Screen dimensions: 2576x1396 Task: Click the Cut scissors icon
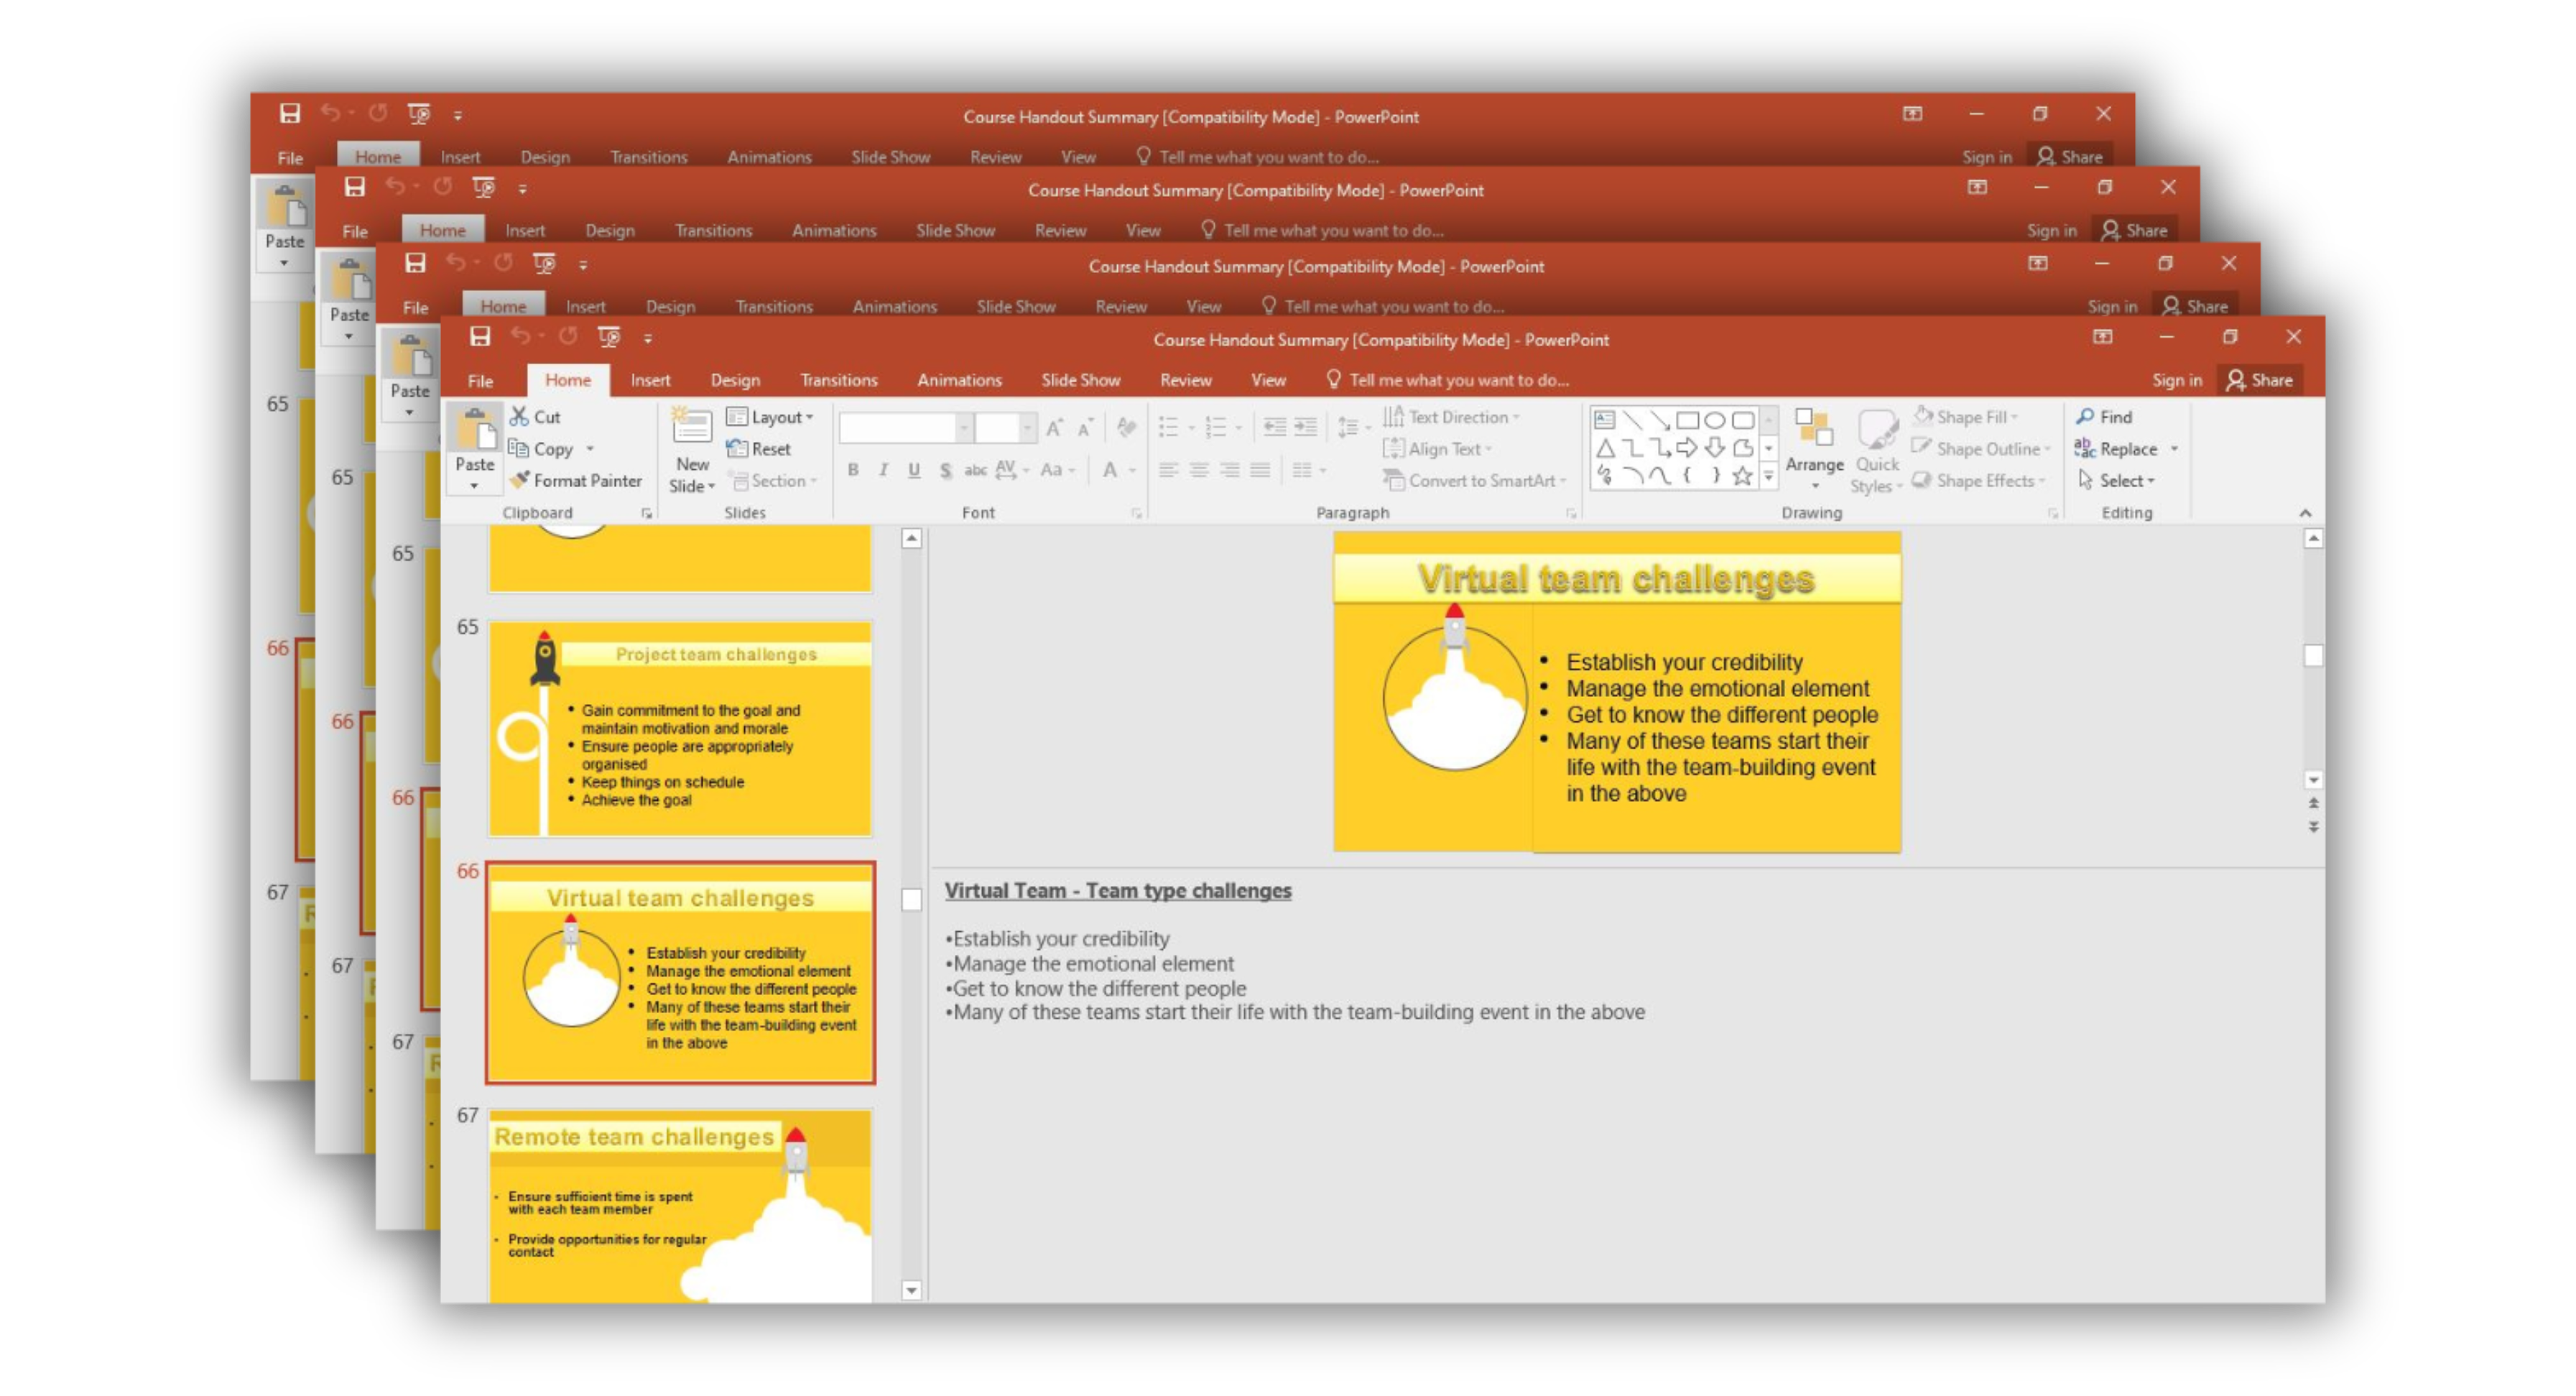[519, 416]
